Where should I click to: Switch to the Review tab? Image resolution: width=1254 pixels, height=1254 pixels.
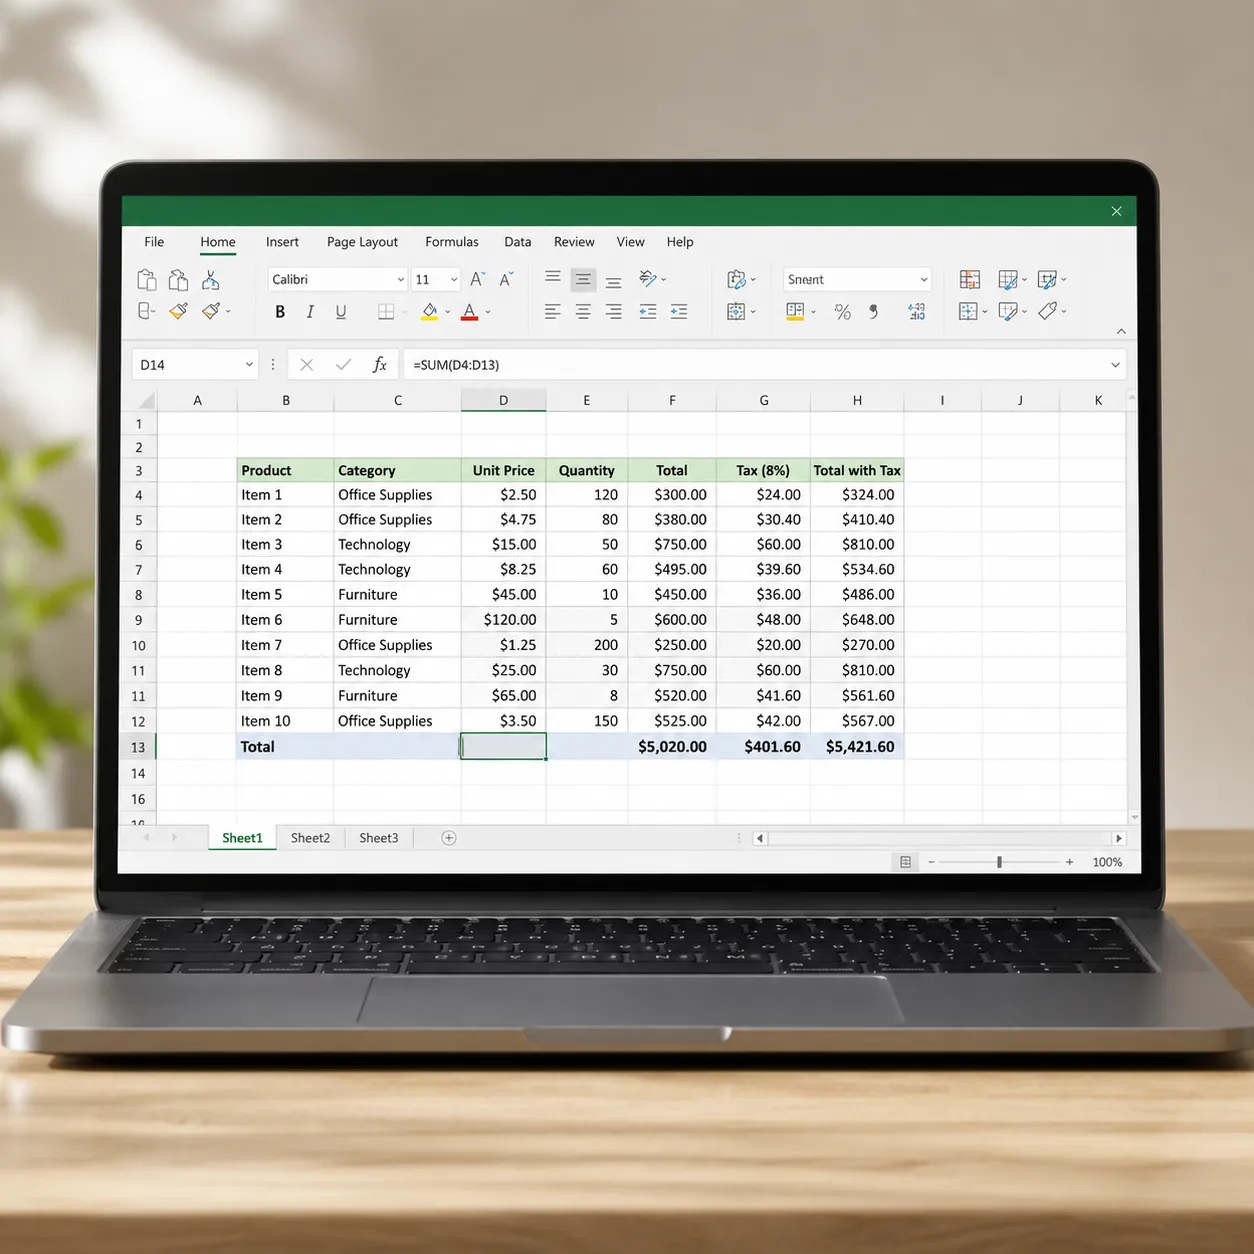pyautogui.click(x=574, y=242)
